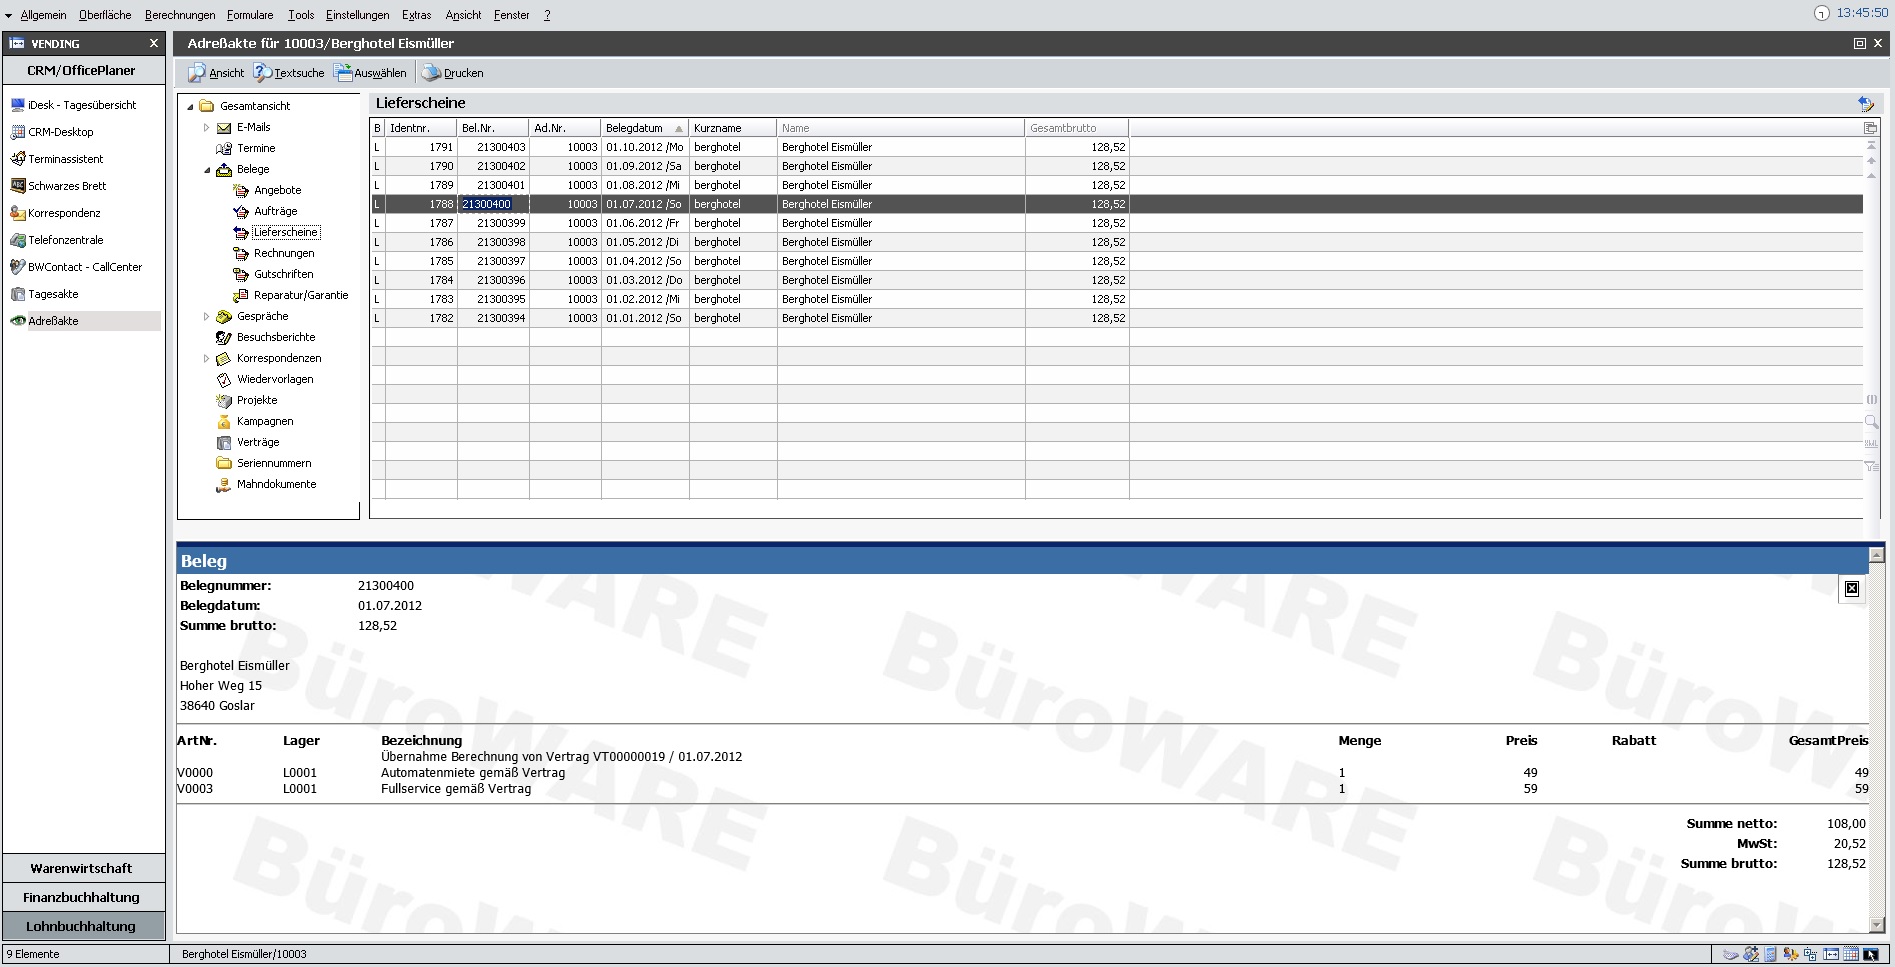
Task: Click the clock icon next to time
Action: coord(1821,13)
